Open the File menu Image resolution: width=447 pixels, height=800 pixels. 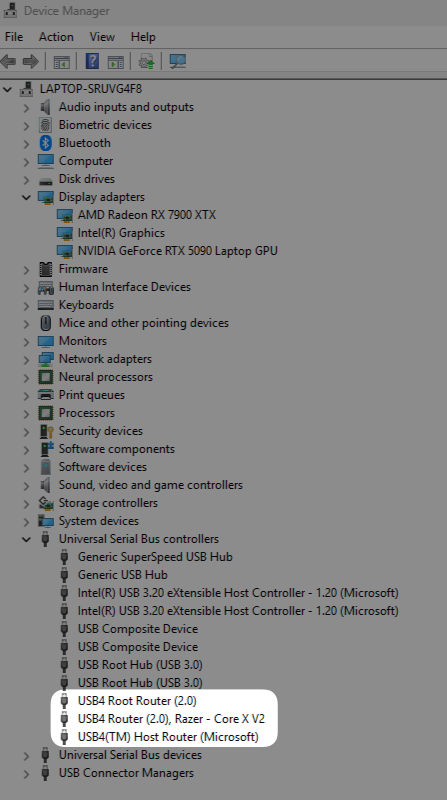click(x=14, y=37)
